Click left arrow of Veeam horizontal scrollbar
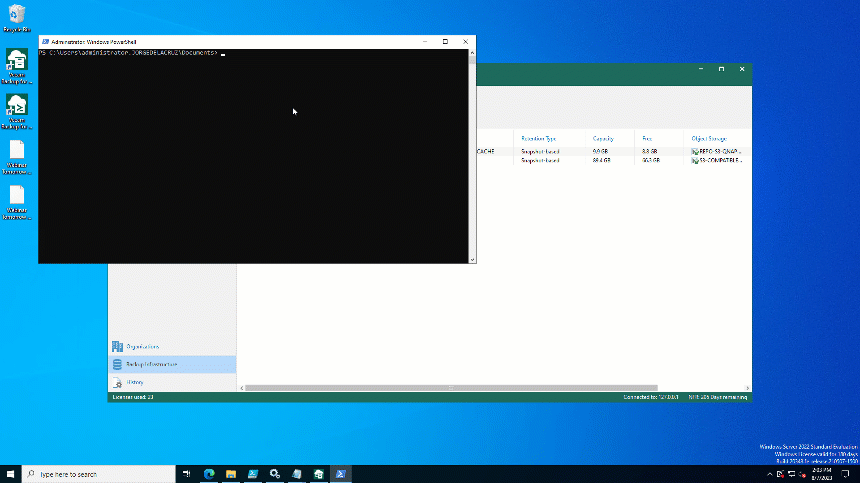The height and width of the screenshot is (483, 860). [242, 388]
